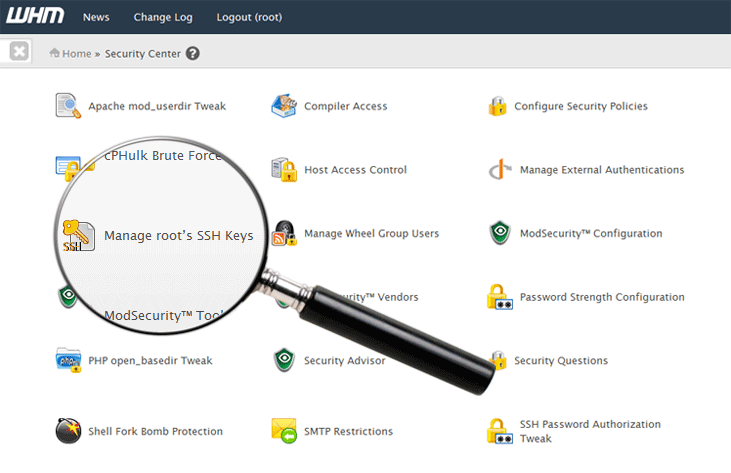The width and height of the screenshot is (731, 473).
Task: Open the News menu item
Action: [96, 17]
